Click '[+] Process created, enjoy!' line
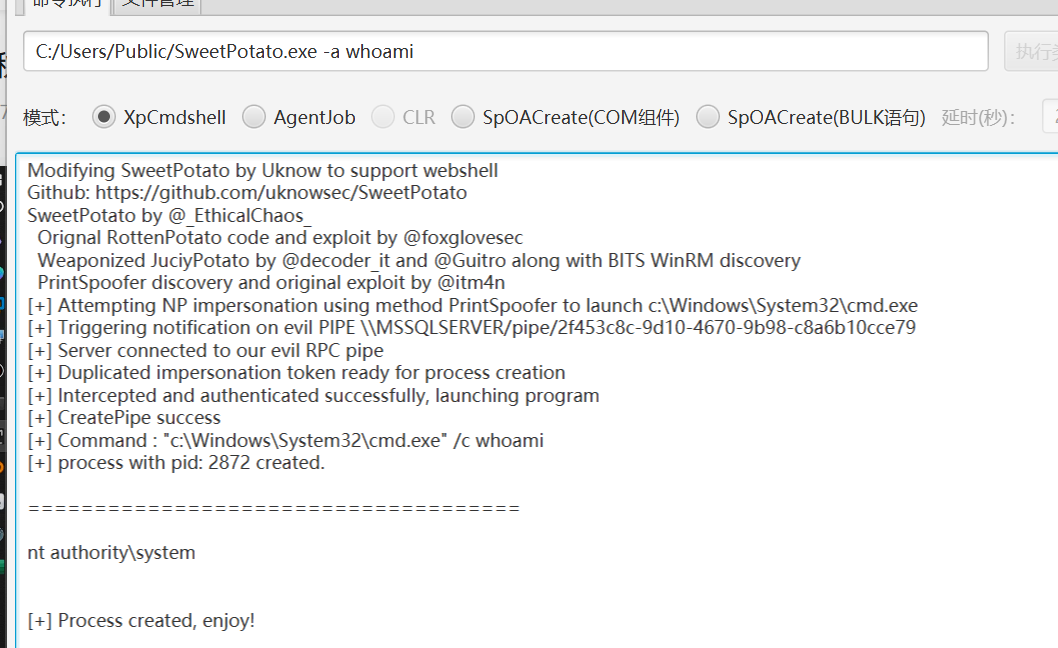1058x648 pixels. click(x=141, y=620)
